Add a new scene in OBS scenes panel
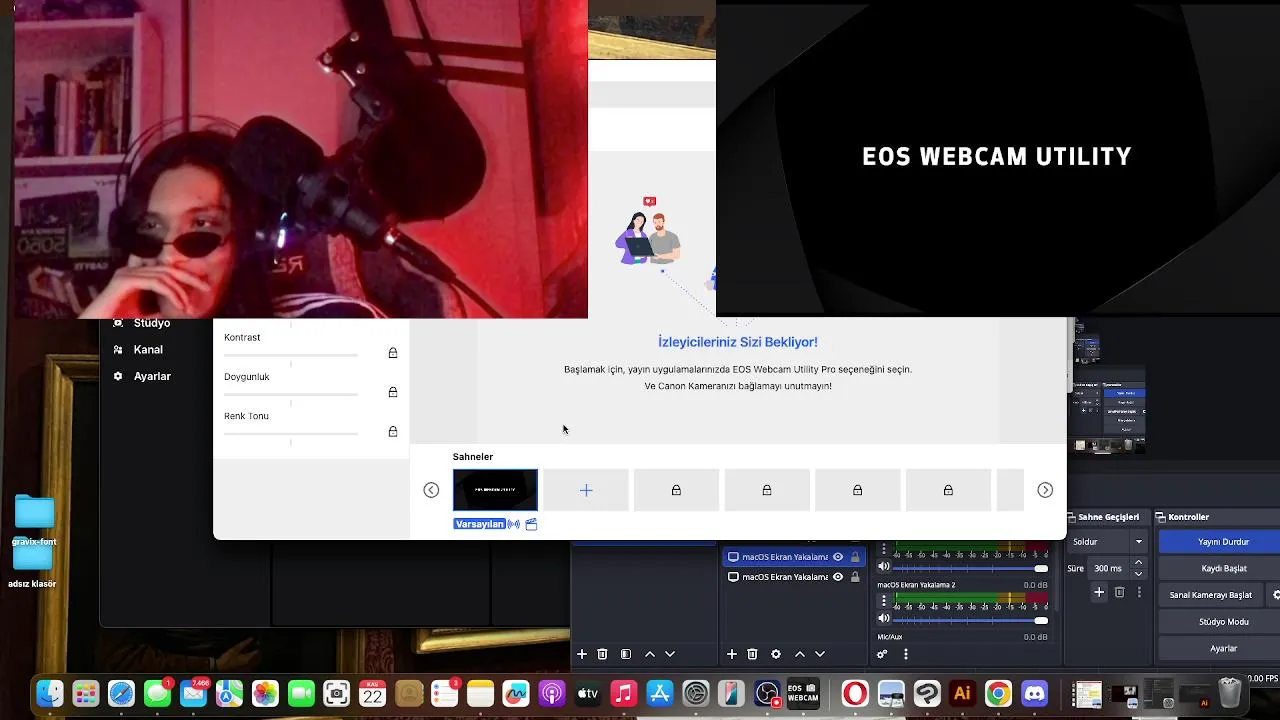This screenshot has width=1280, height=720. point(582,654)
